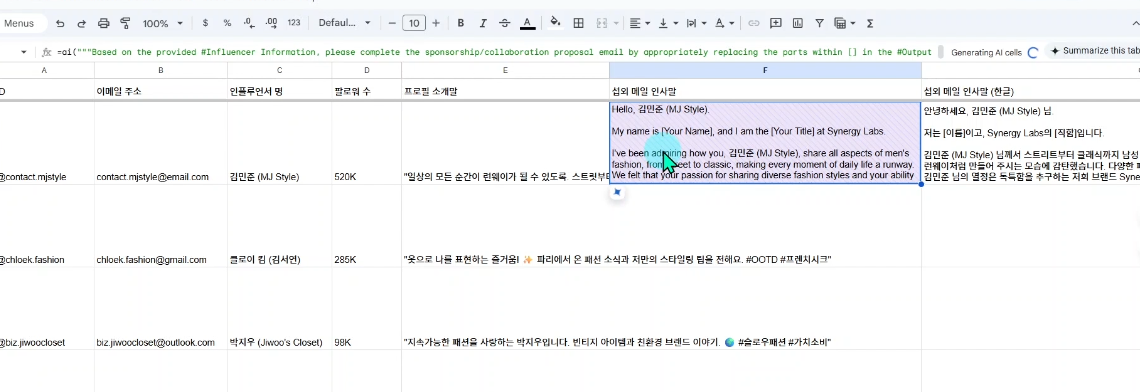Click the 인플루언서 명 header cell
Viewport: 1140px width, 392px height.
click(279, 91)
